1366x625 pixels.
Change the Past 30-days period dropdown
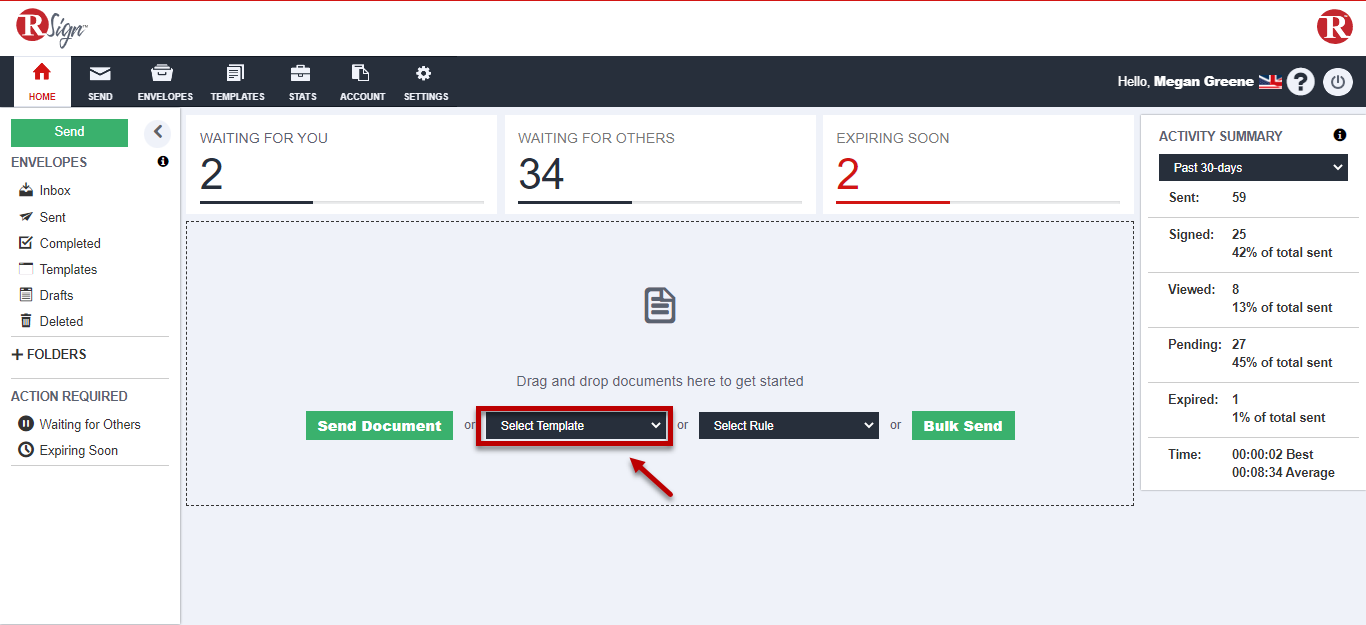coord(1253,168)
